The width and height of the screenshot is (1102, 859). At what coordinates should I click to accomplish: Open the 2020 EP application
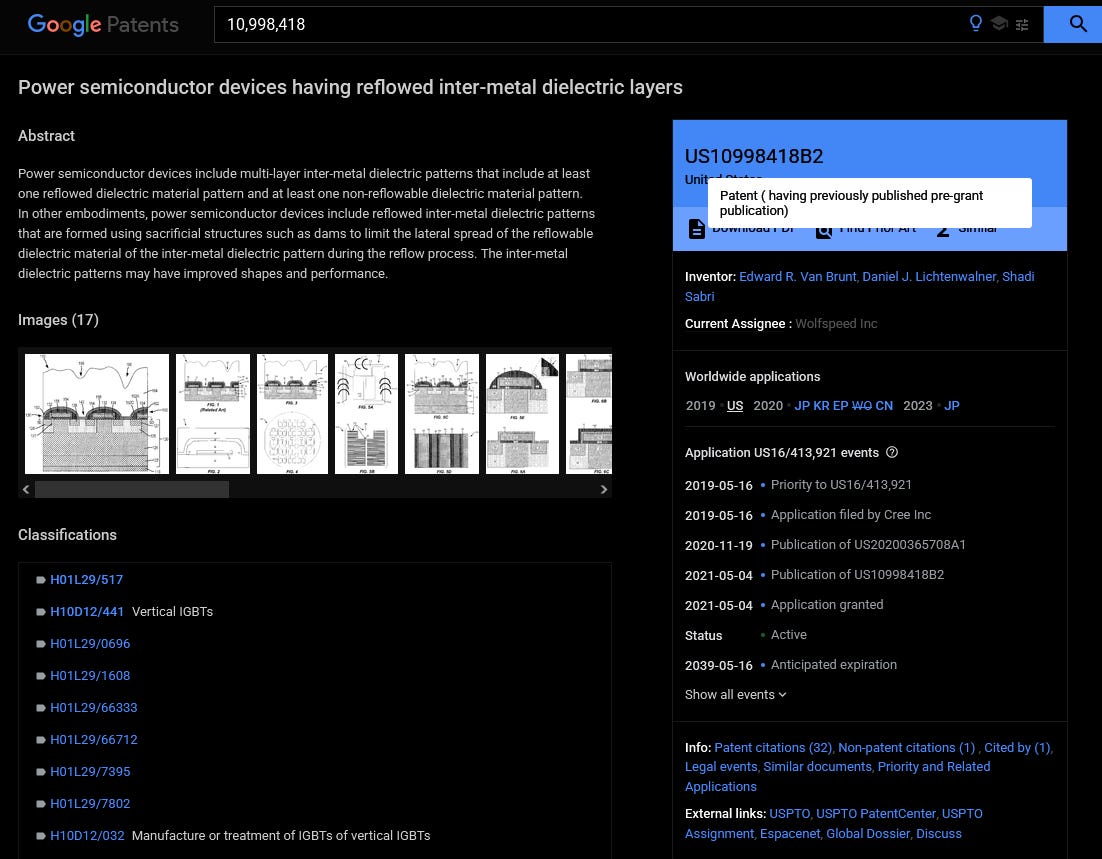[841, 406]
